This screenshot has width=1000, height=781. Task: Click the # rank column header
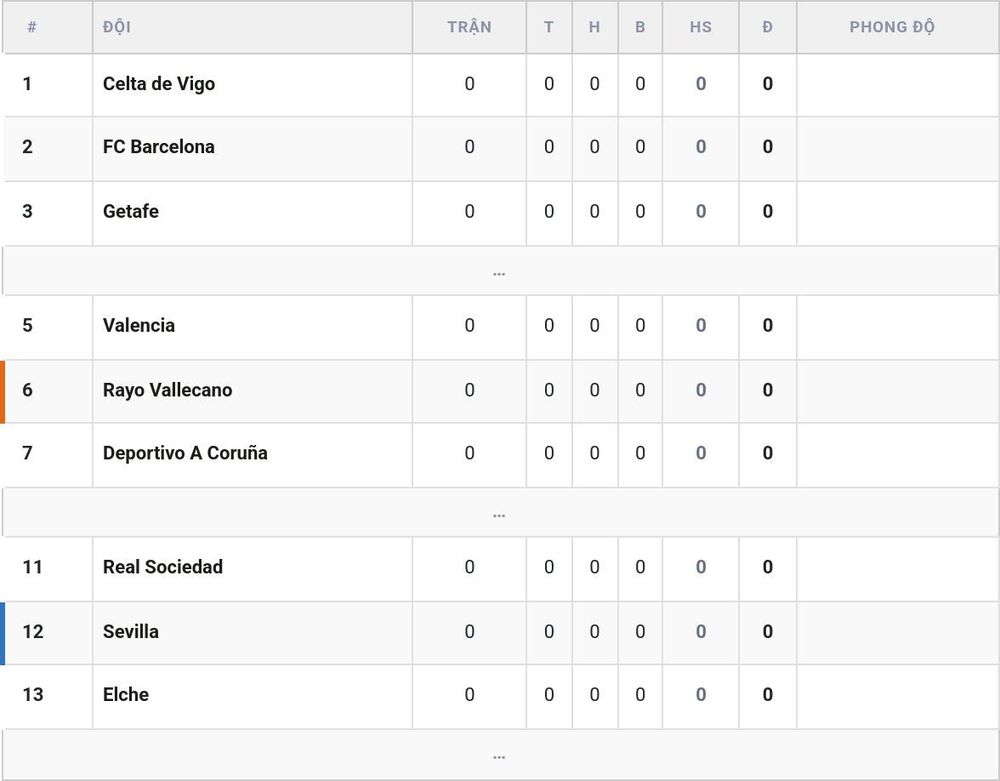click(32, 27)
